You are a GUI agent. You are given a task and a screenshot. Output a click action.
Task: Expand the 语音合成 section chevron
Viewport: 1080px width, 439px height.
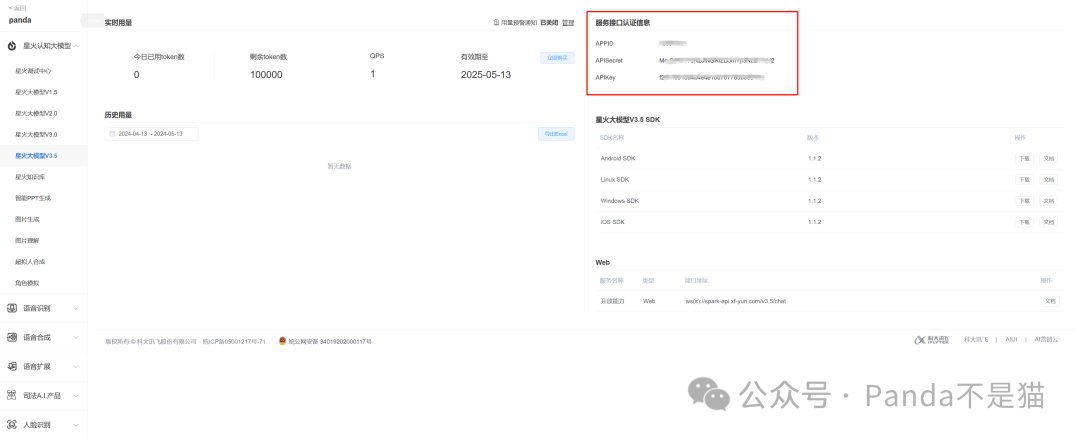click(x=76, y=337)
